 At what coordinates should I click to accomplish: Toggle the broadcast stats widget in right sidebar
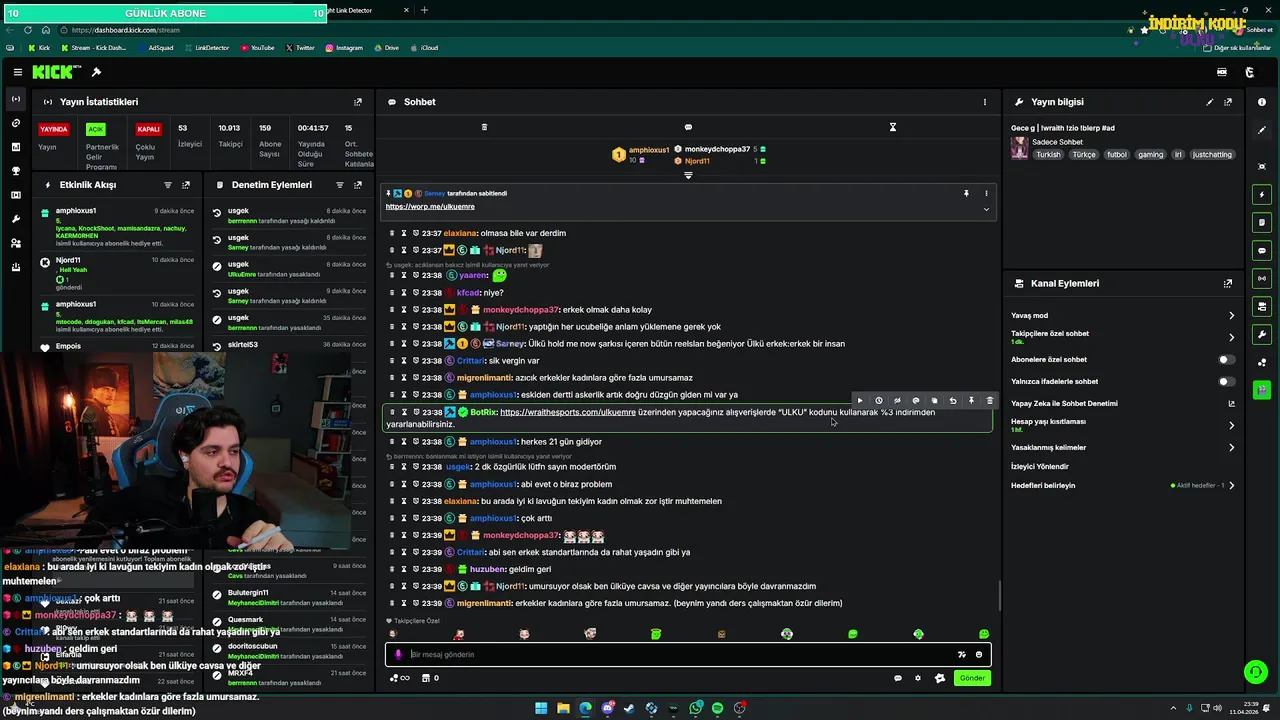(x=1262, y=278)
